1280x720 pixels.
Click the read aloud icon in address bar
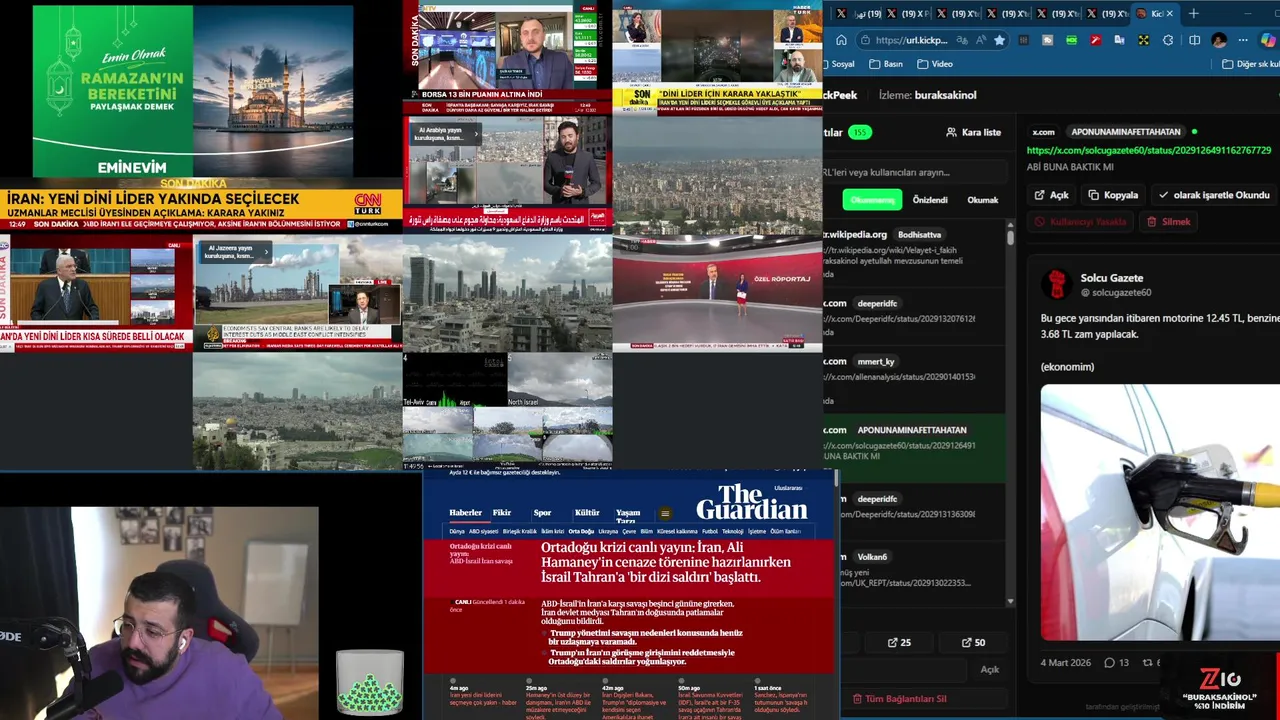(x=980, y=40)
